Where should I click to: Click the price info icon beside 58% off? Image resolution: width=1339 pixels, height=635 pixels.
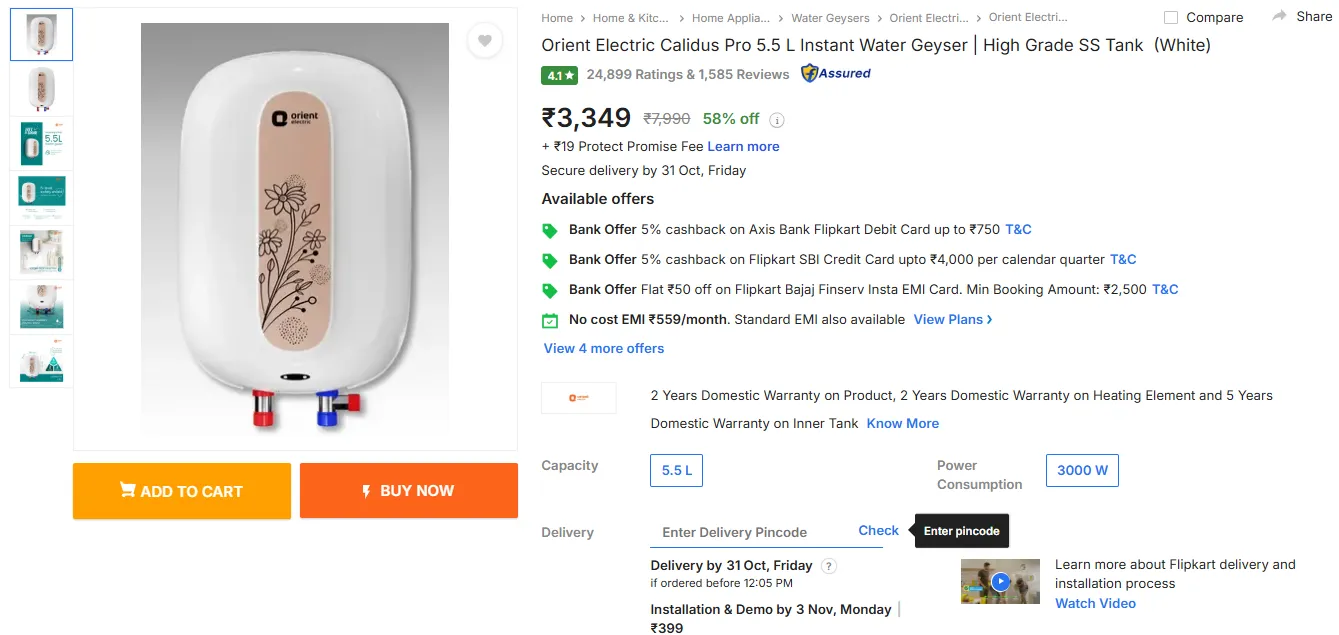pos(777,120)
